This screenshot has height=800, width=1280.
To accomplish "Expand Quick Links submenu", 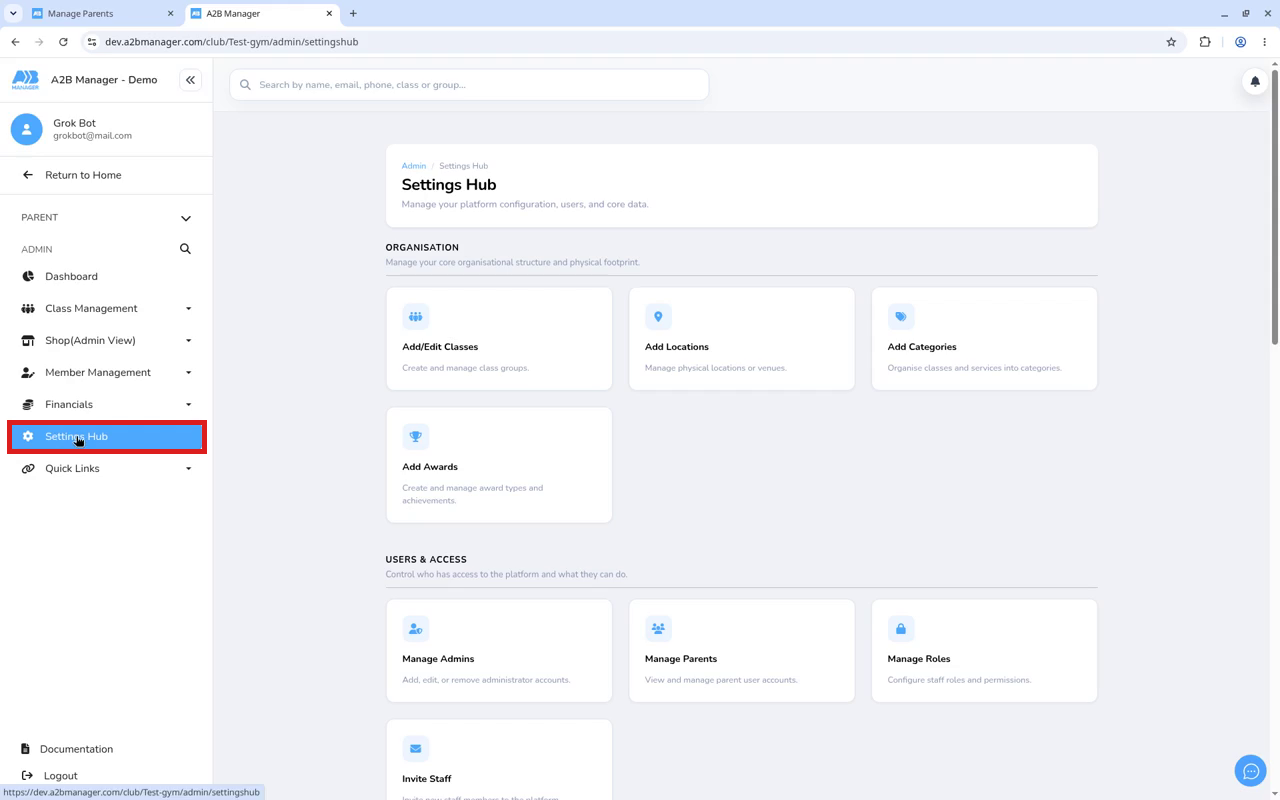I will [x=188, y=469].
